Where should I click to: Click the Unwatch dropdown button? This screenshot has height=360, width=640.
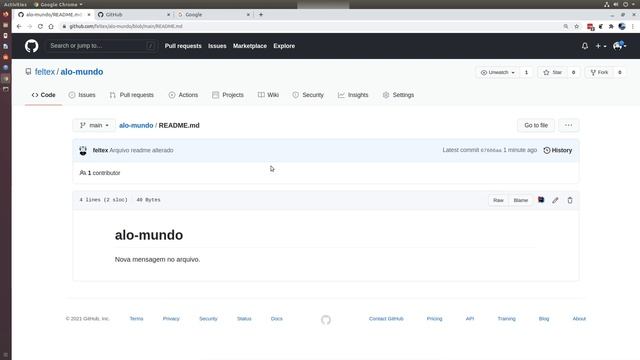(x=498, y=72)
